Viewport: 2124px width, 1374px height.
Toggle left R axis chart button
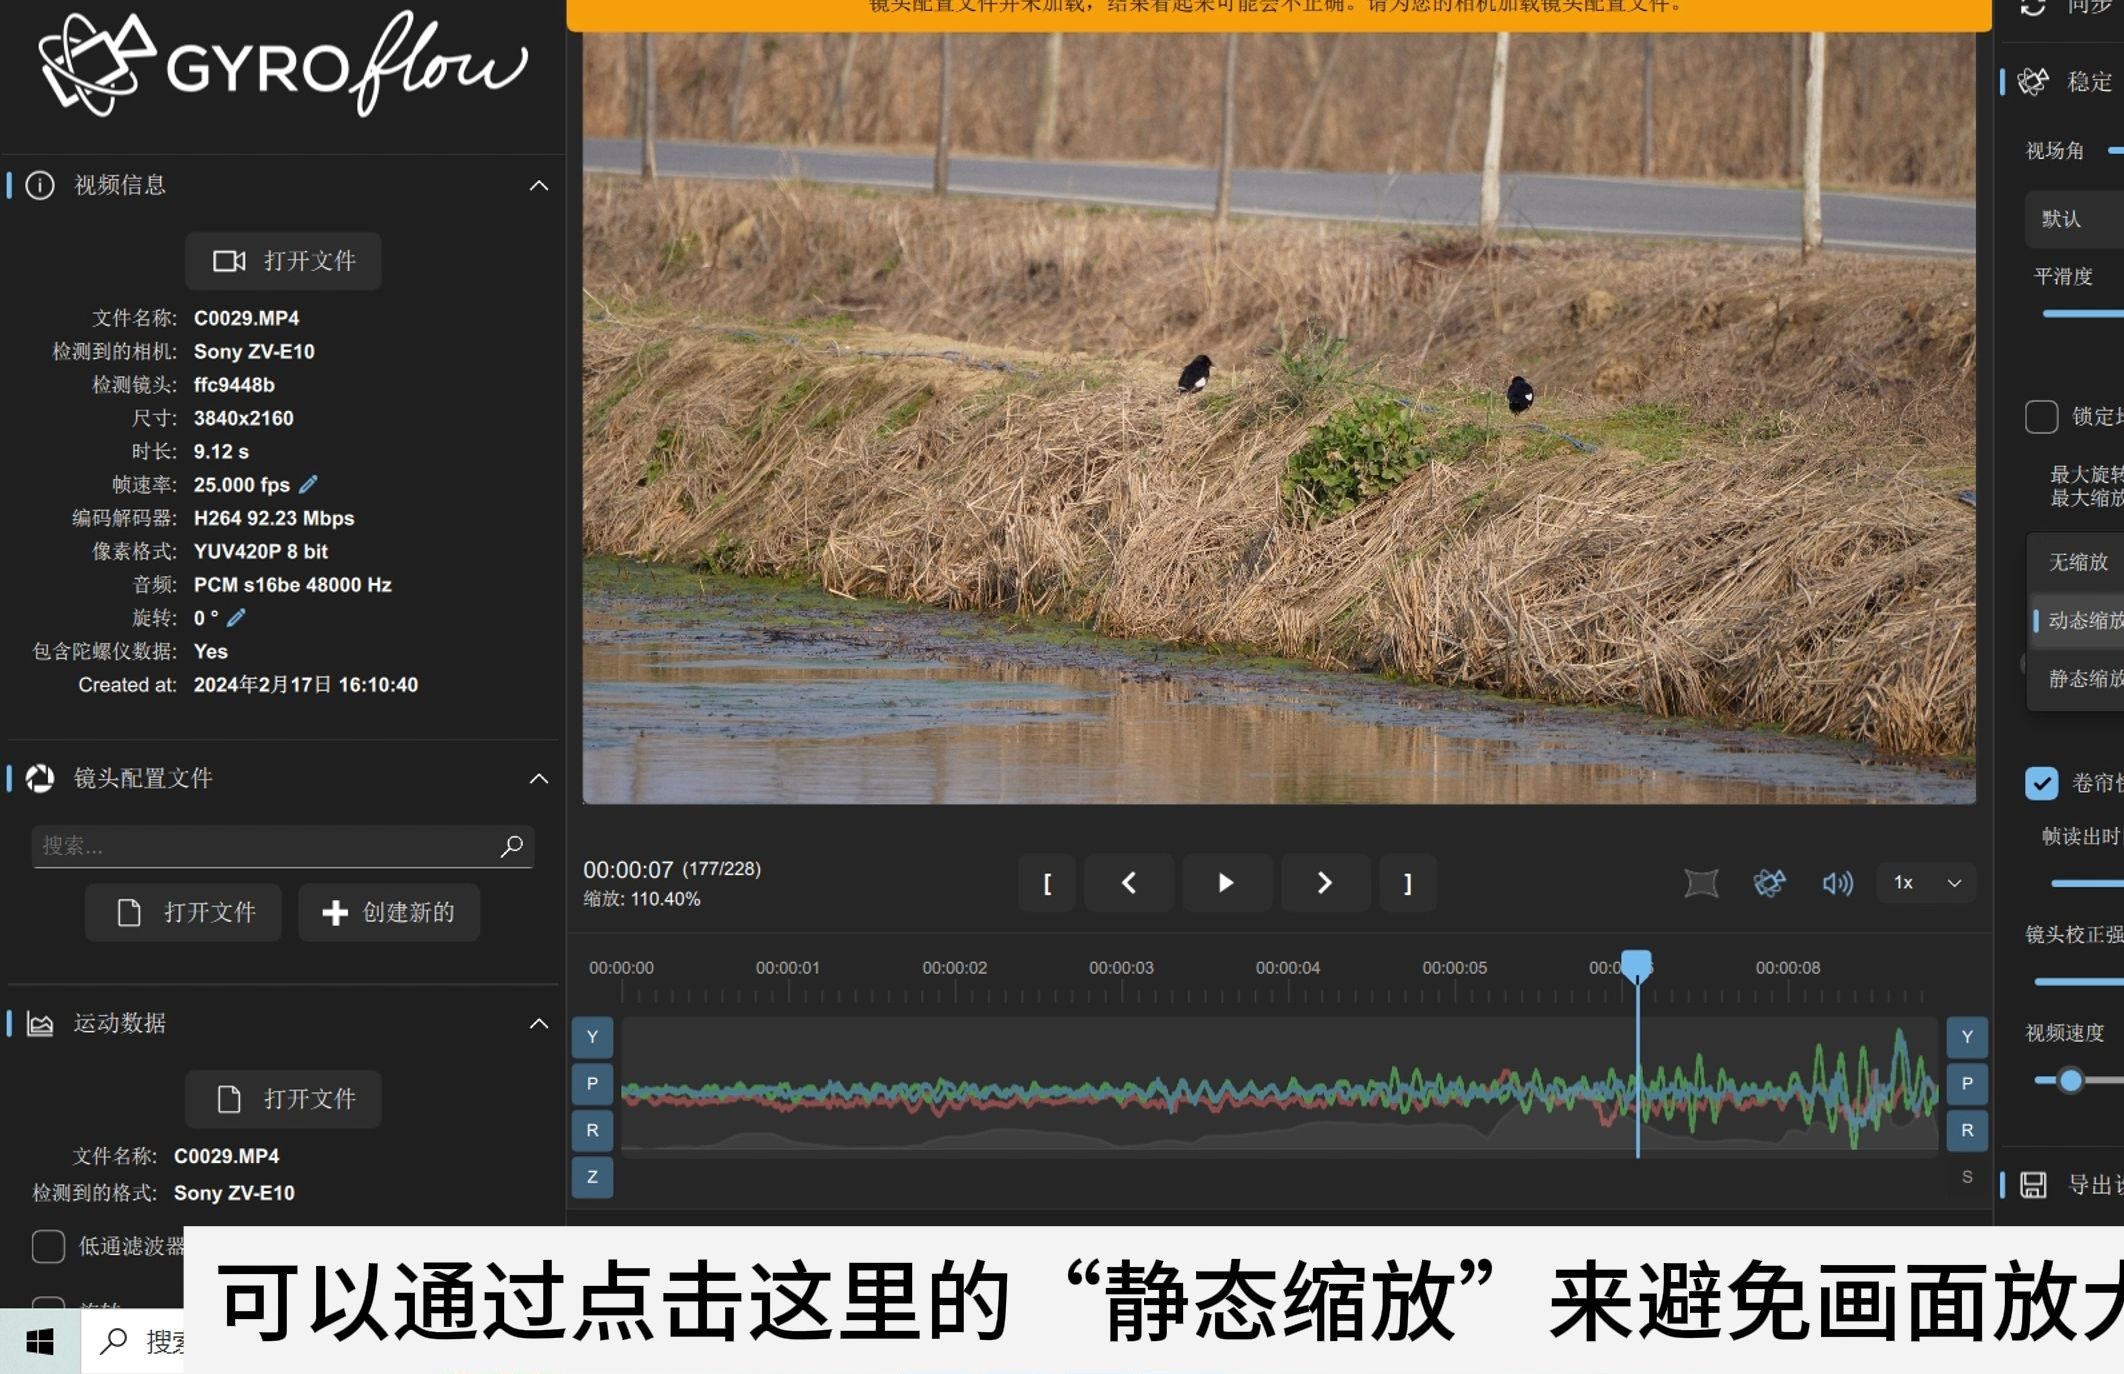pos(592,1130)
